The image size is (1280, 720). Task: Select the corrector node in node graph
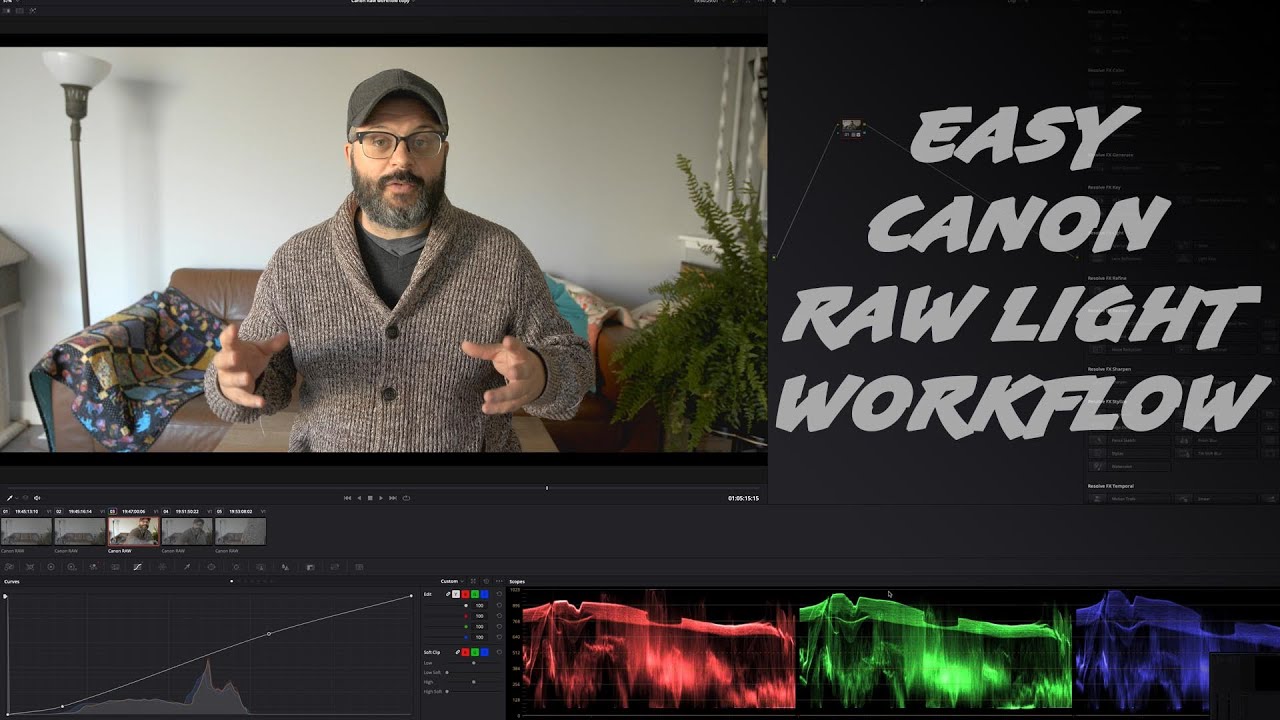(852, 128)
